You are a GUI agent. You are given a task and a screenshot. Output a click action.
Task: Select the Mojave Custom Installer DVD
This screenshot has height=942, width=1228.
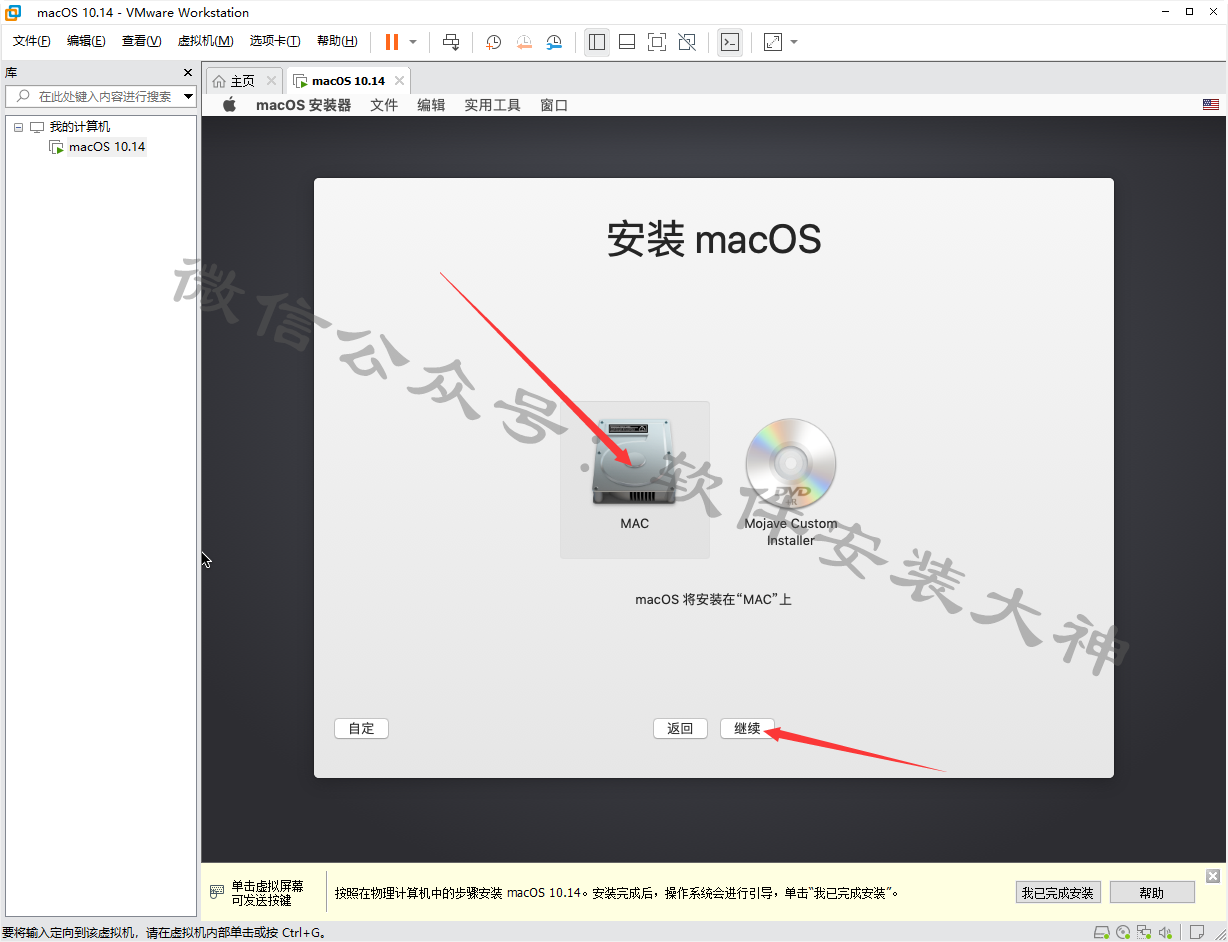tap(790, 482)
